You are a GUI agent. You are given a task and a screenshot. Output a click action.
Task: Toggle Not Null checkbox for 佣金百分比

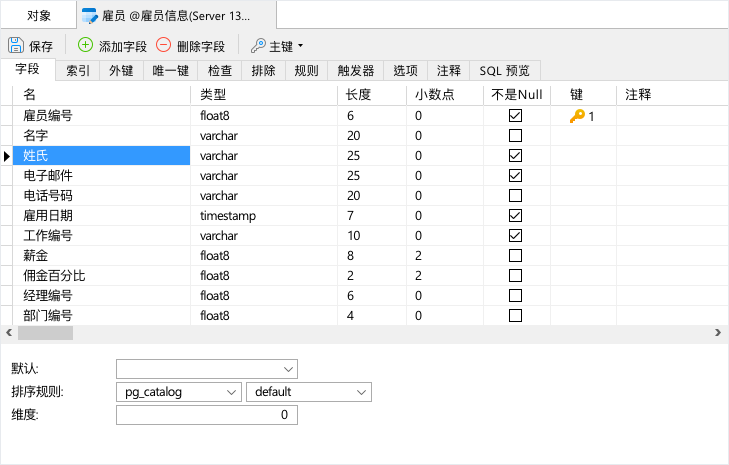[x=515, y=275]
